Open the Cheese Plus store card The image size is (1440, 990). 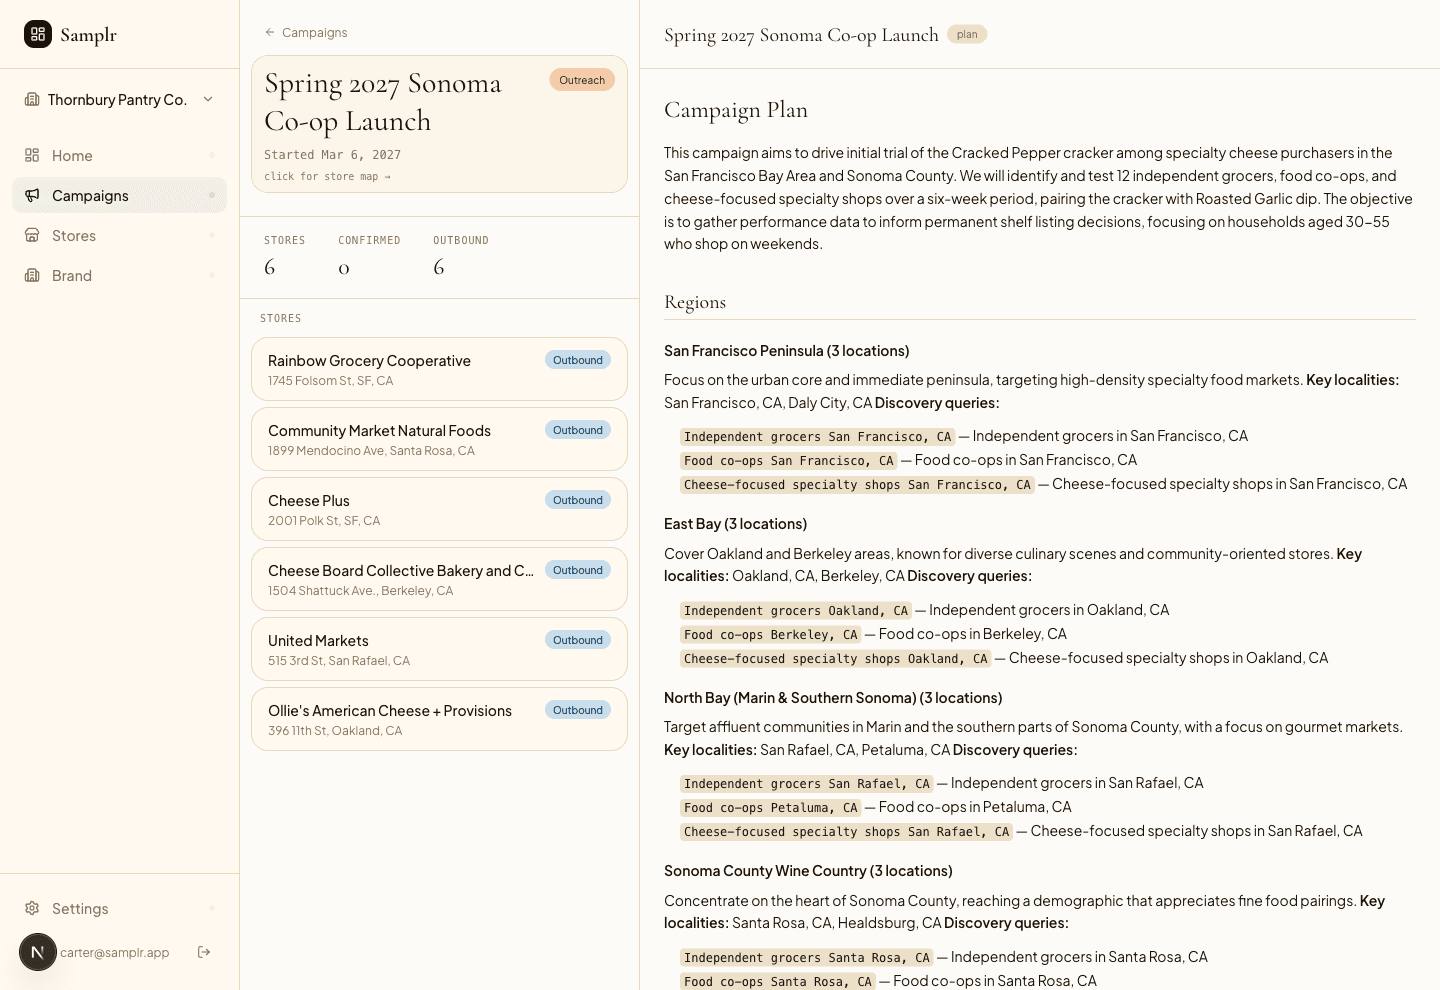pos(439,509)
